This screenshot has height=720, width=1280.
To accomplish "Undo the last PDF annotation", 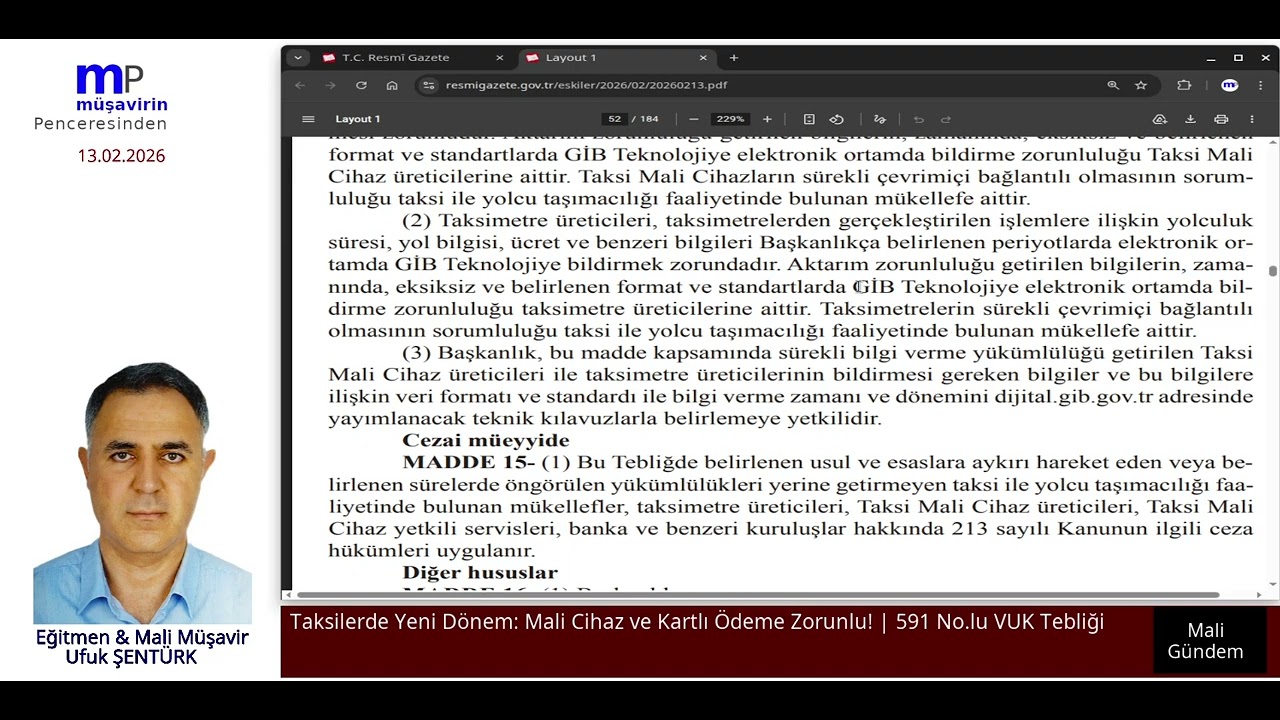I will [918, 119].
